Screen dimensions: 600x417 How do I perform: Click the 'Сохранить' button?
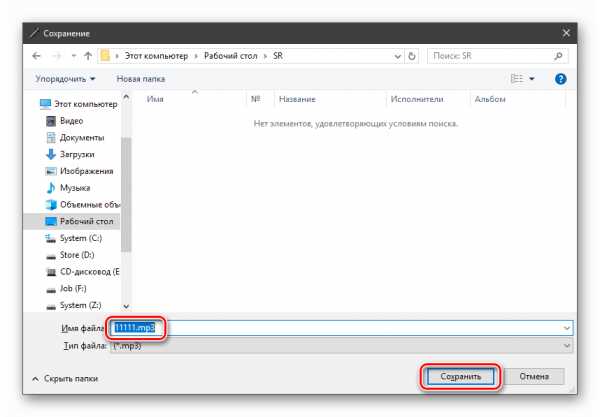point(461,377)
